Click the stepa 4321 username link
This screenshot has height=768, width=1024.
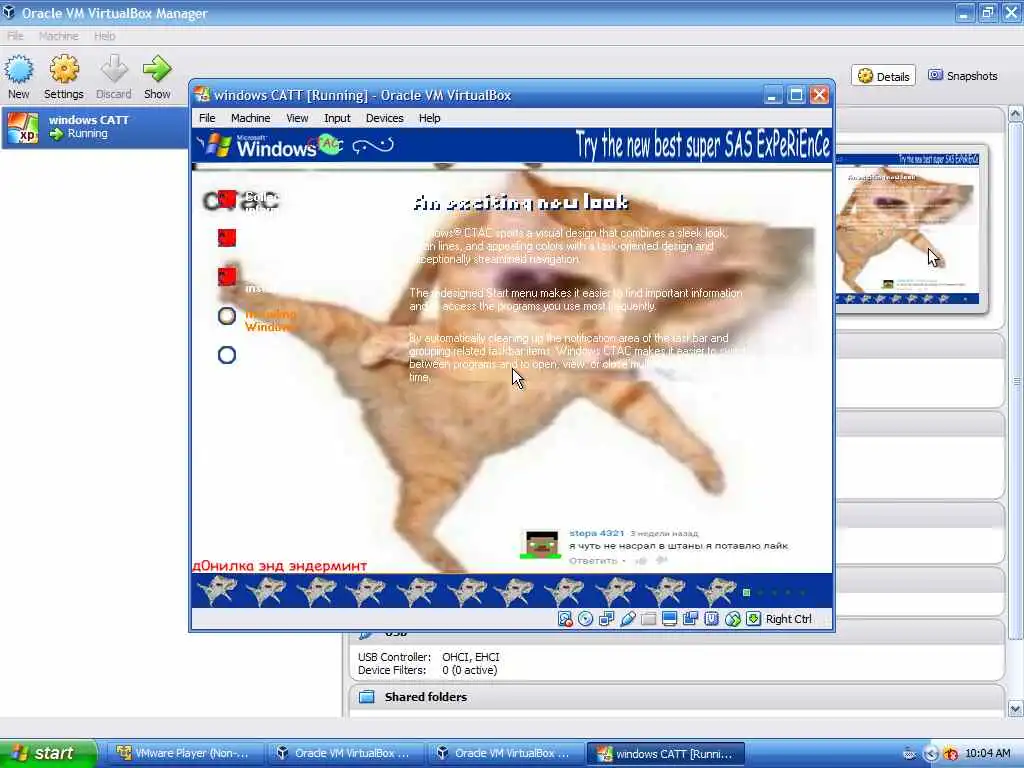coord(596,533)
